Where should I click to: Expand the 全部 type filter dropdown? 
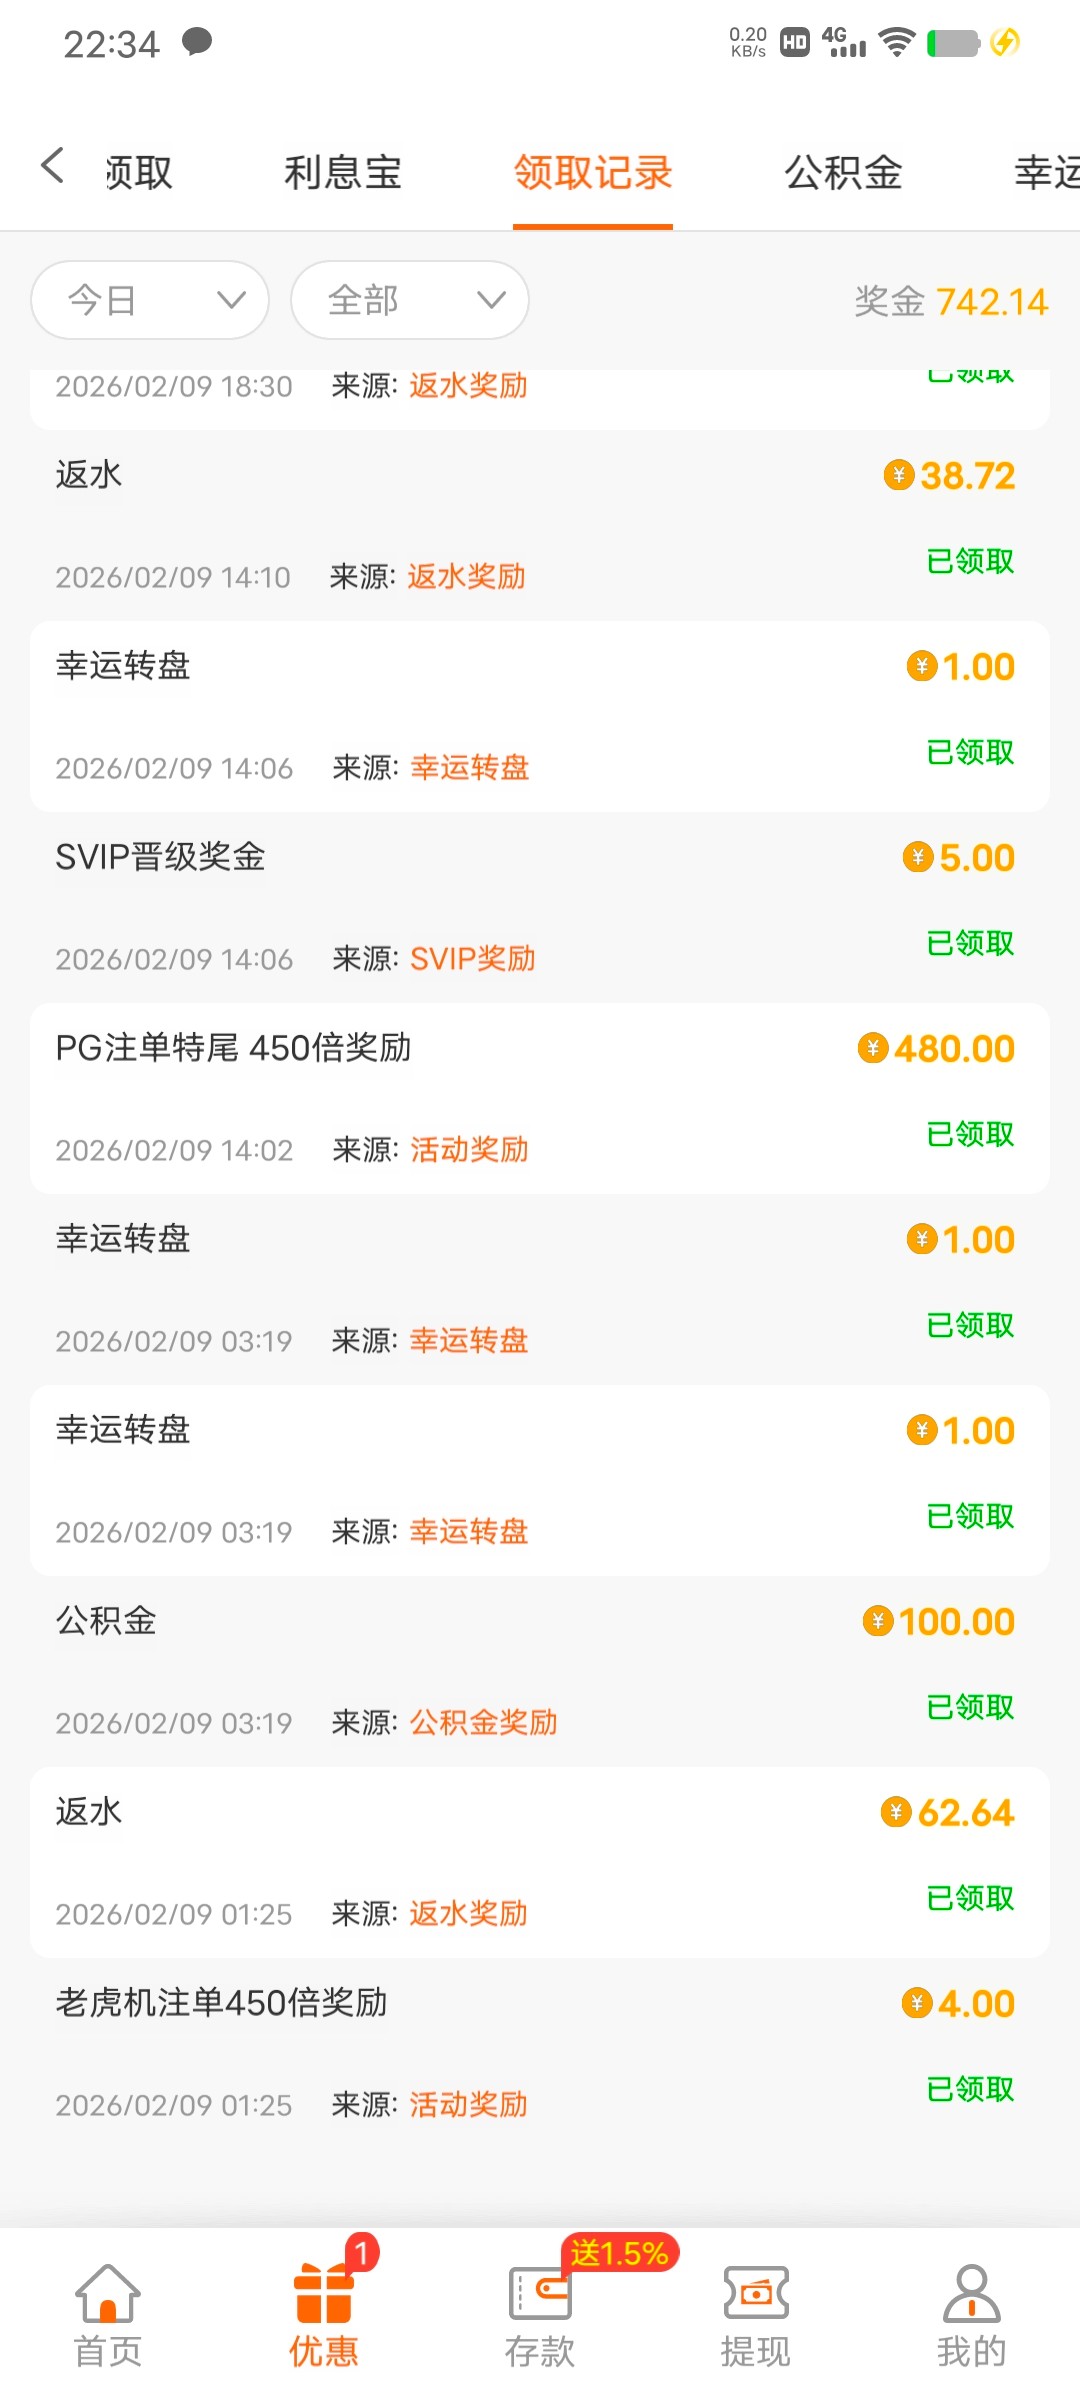(x=410, y=300)
